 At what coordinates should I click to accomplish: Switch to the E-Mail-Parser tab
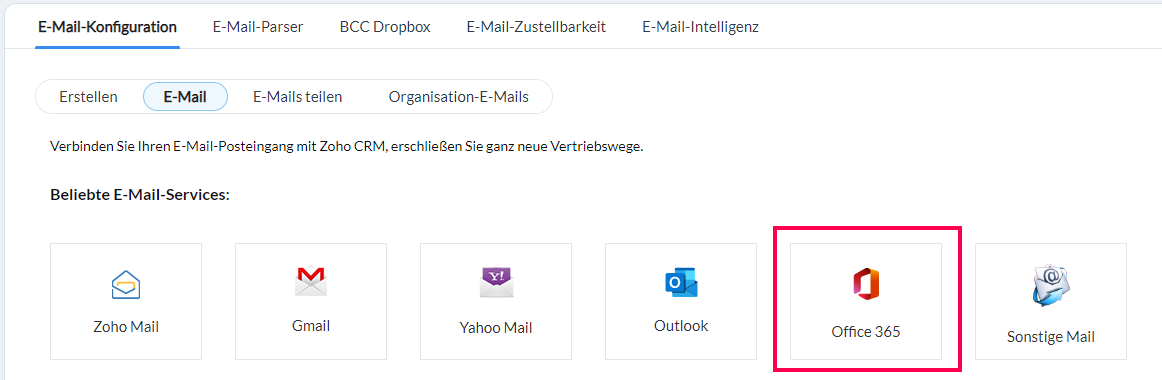point(258,27)
